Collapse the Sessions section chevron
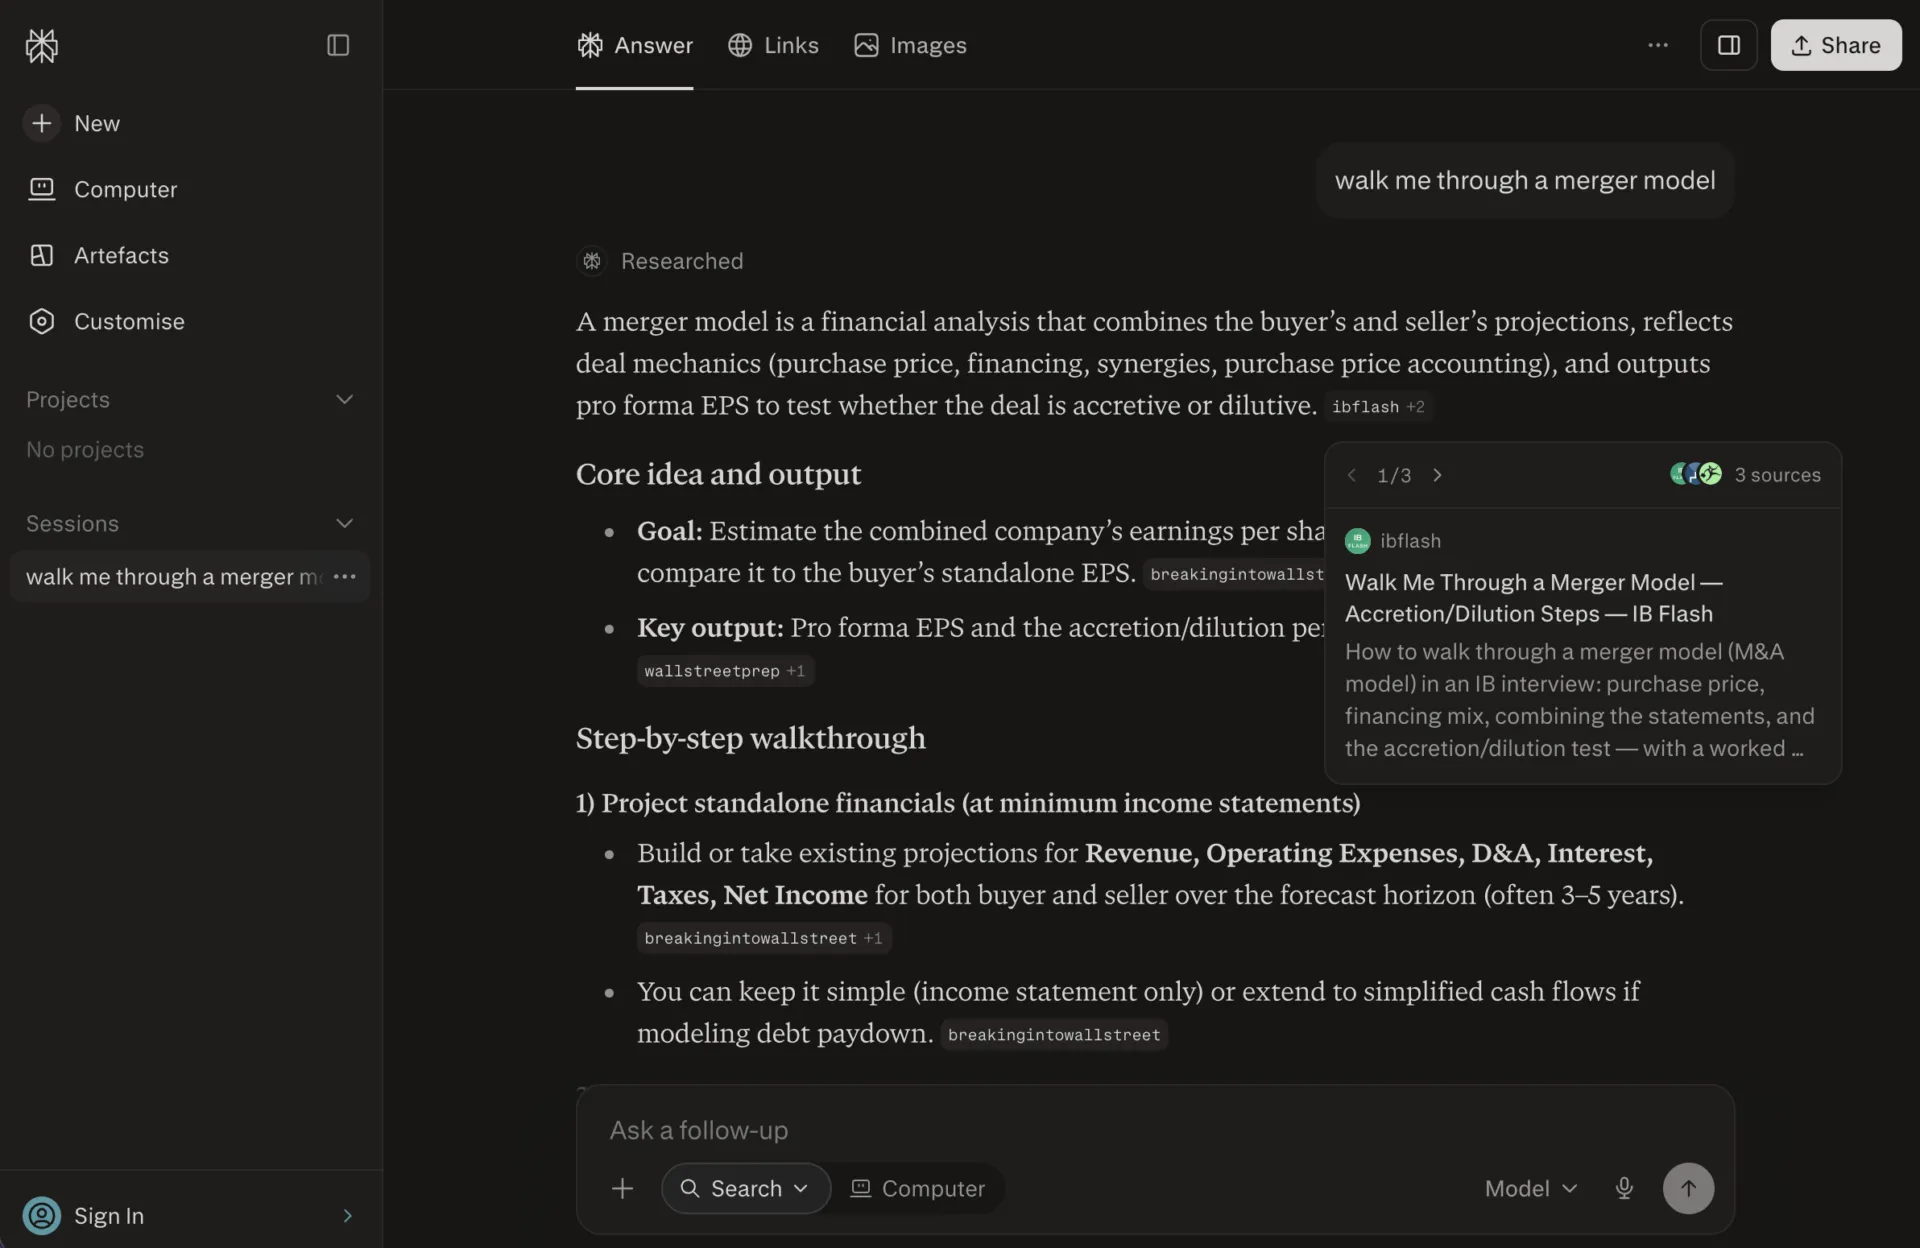 pyautogui.click(x=345, y=523)
